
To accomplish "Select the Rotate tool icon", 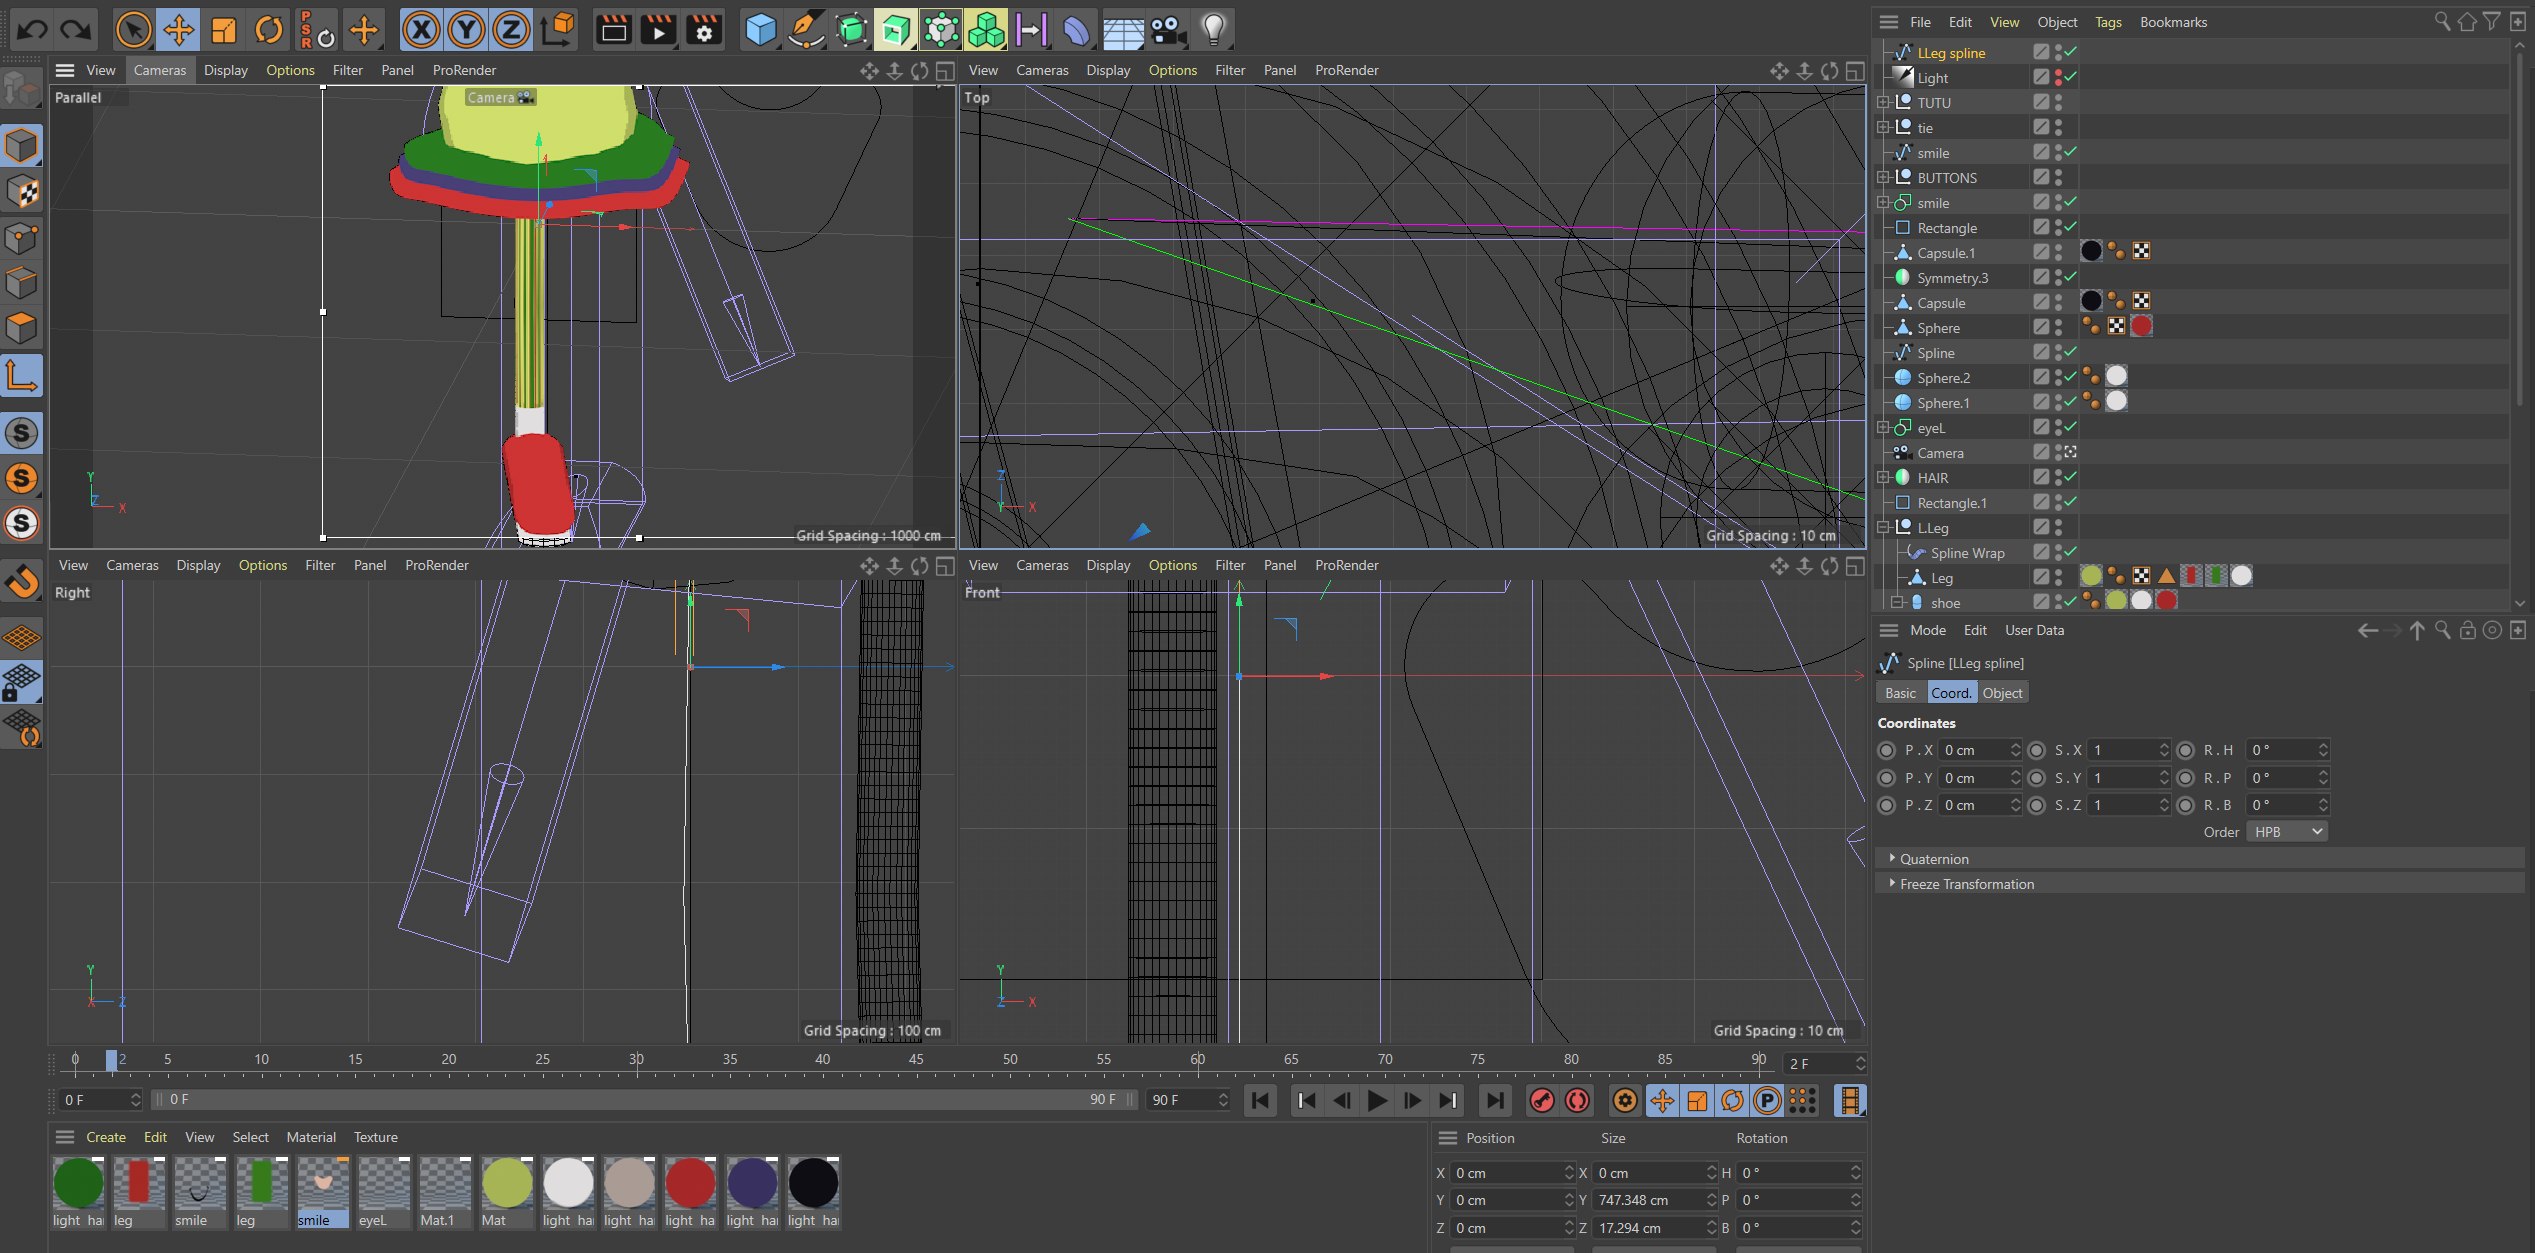I will coord(268,30).
